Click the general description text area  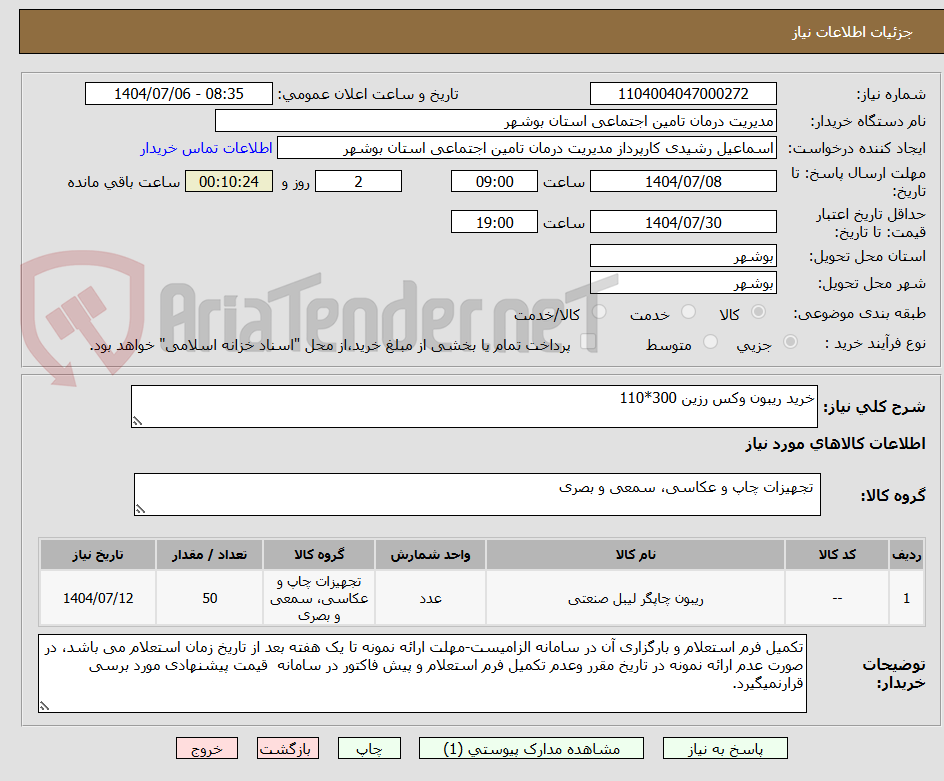pos(474,407)
